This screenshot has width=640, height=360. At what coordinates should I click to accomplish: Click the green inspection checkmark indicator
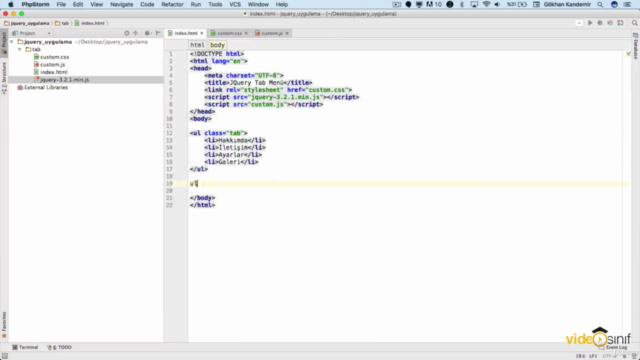coord(628,54)
